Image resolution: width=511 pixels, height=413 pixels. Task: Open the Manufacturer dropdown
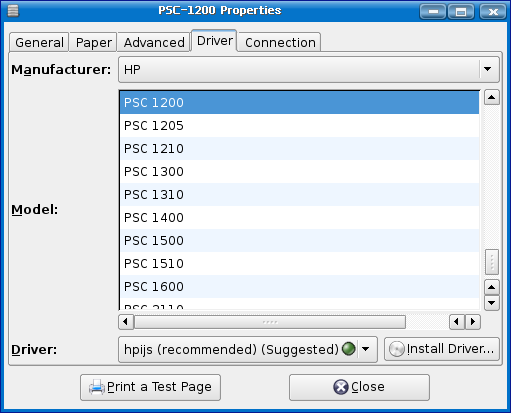[x=309, y=69]
